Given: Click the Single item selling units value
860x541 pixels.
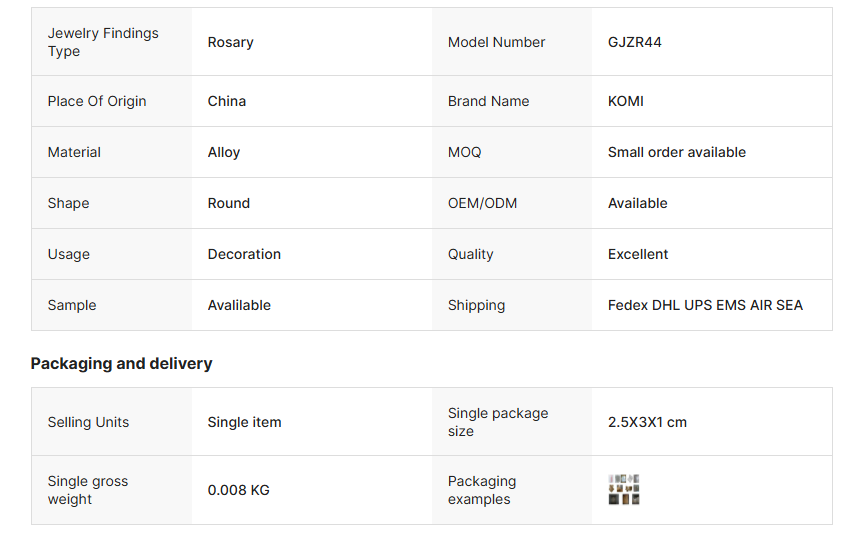Looking at the screenshot, I should 244,422.
